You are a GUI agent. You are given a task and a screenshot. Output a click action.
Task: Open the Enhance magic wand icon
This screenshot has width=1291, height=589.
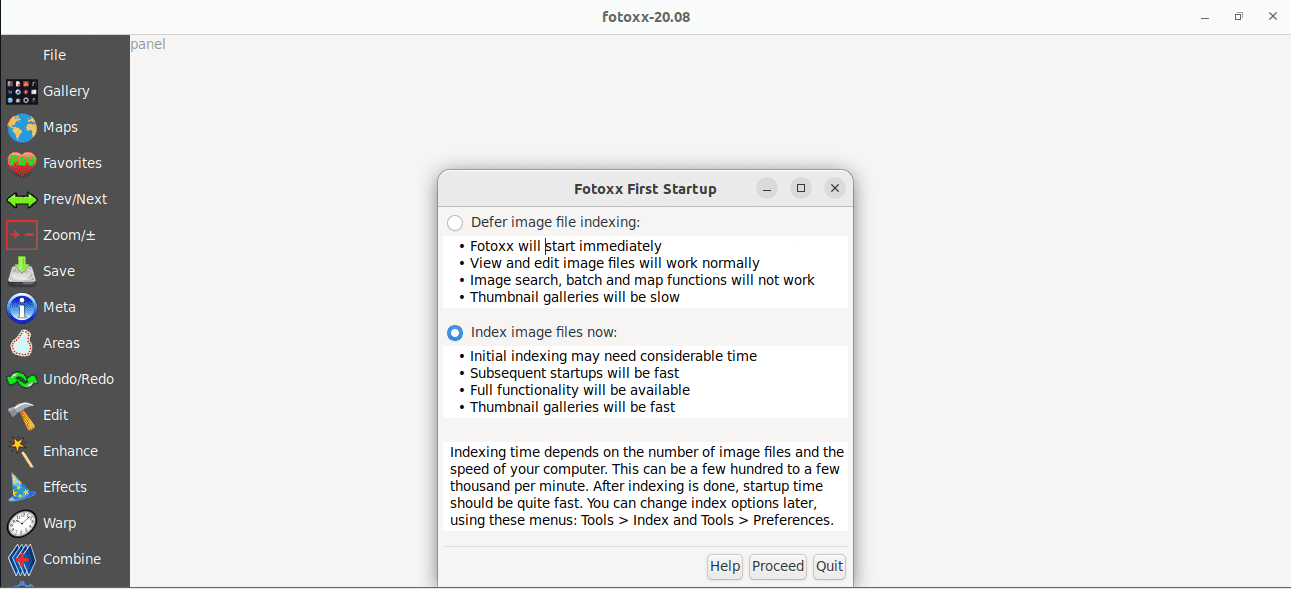tap(22, 451)
